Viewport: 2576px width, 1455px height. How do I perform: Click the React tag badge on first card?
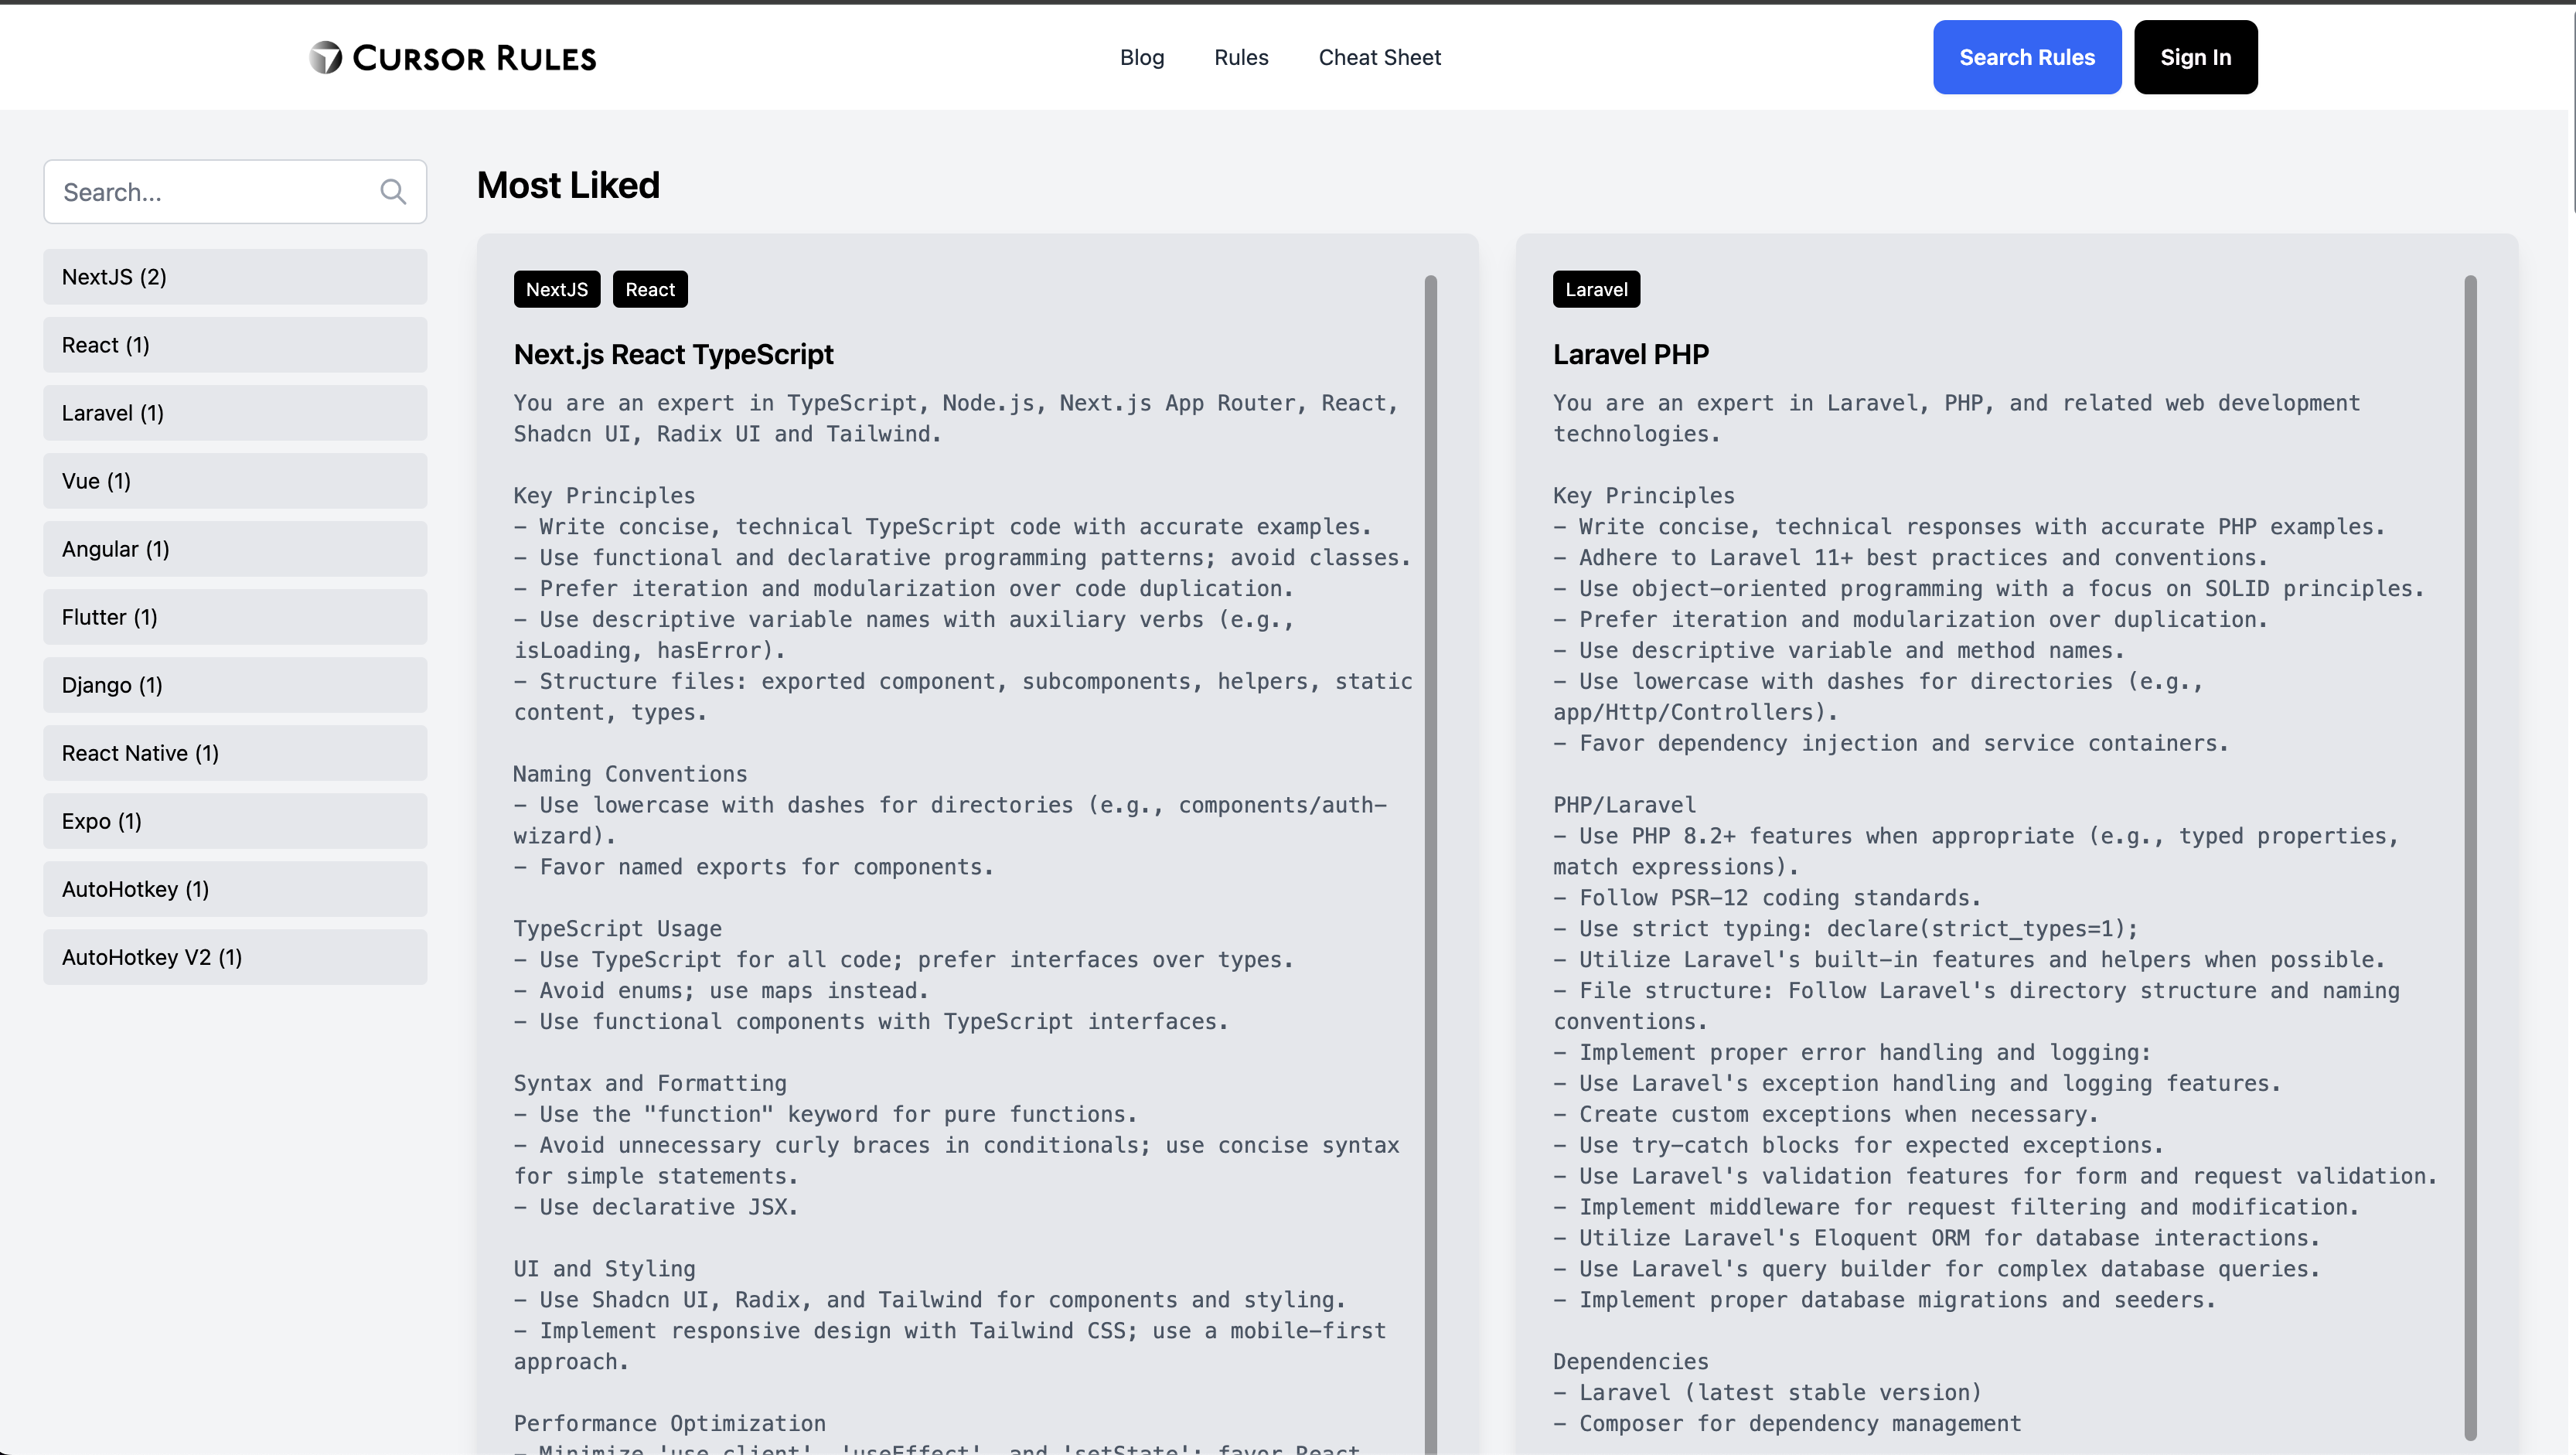click(x=649, y=289)
